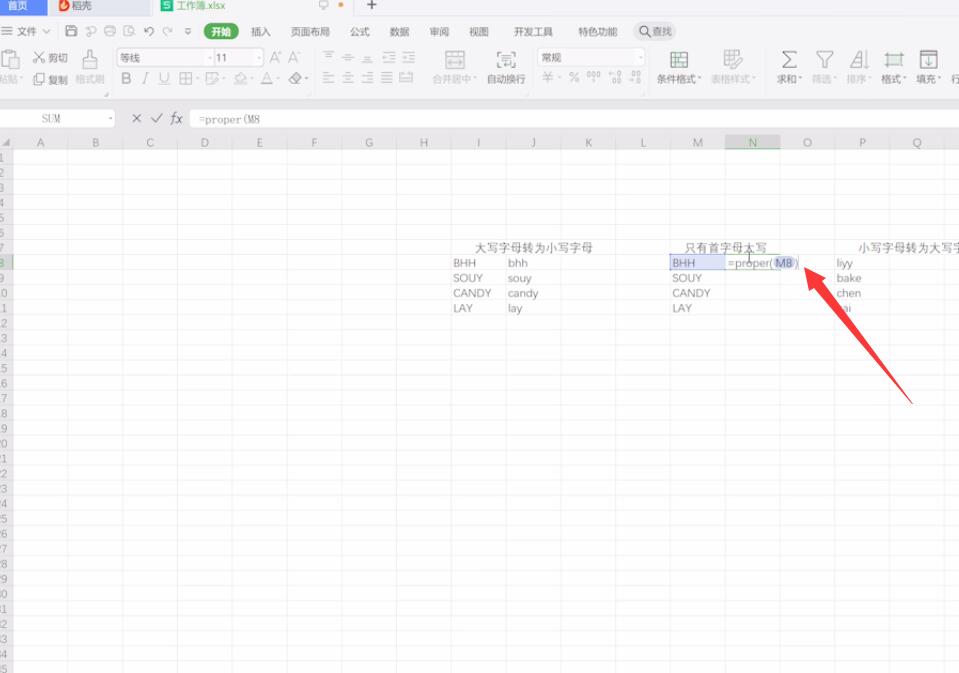
Task: Toggle auto wrap text 自动换行
Action: click(x=506, y=67)
